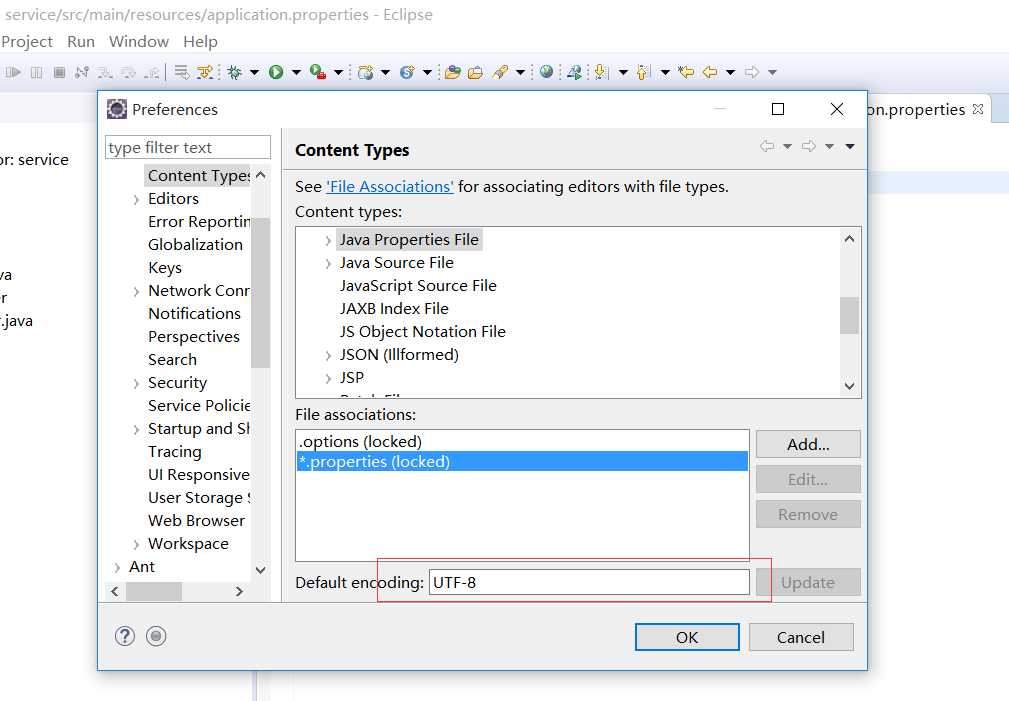Viewport: 1009px width, 701px height.
Task: Expand the Java Source File content type
Action: (x=328, y=263)
